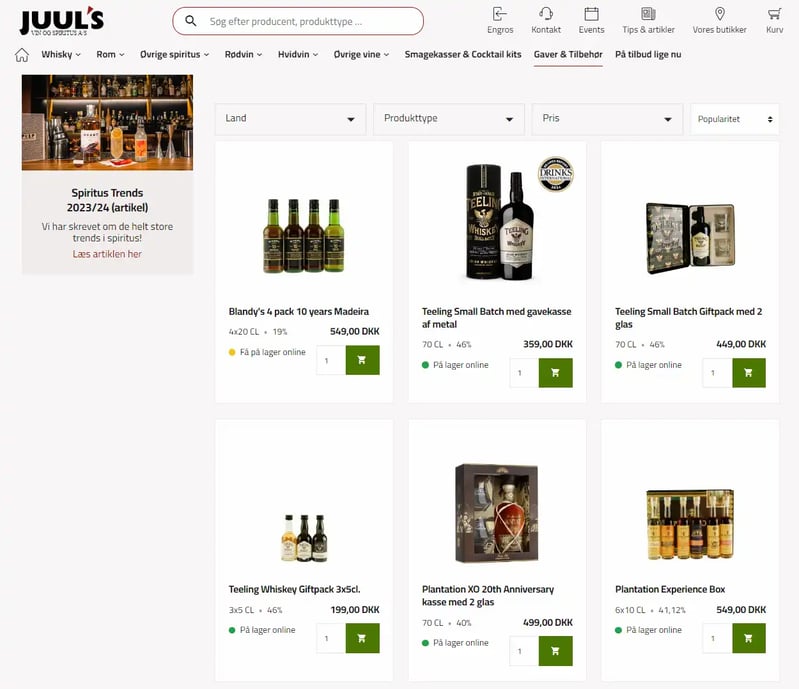Click the Juul's logo
Image resolution: width=799 pixels, height=689 pixels.
62,21
